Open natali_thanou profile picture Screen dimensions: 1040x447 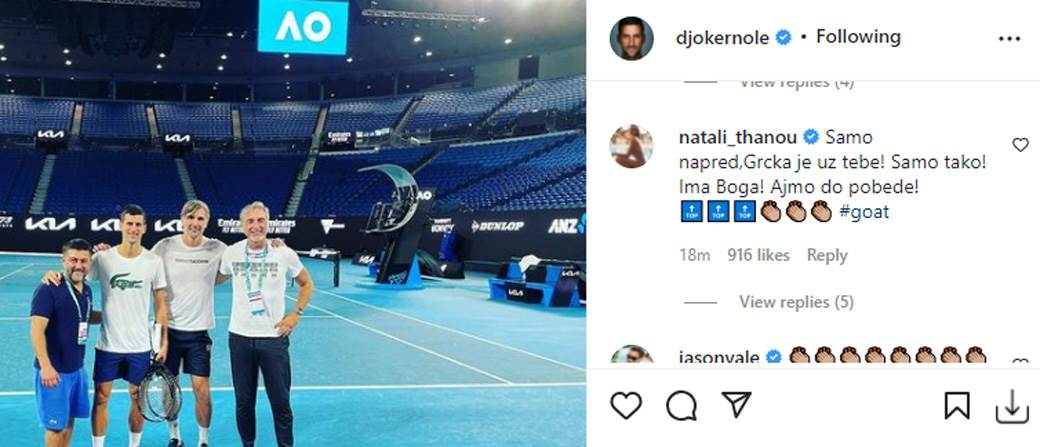(x=631, y=146)
